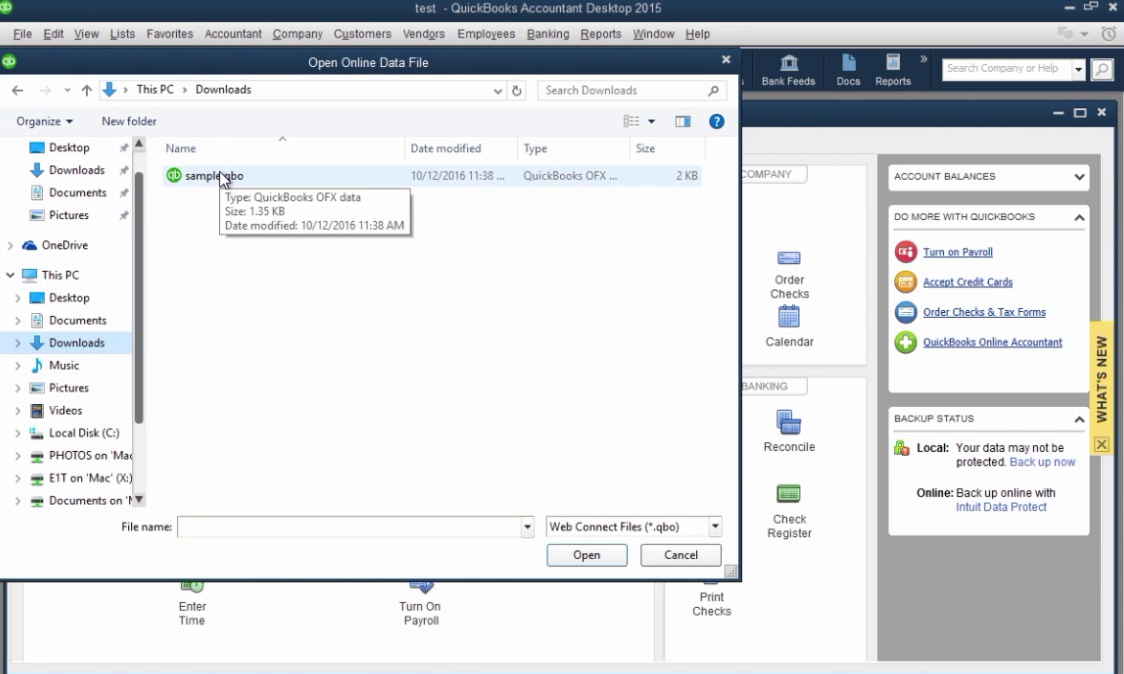Image resolution: width=1124 pixels, height=674 pixels.
Task: Open Docs in the icon bar
Action: coord(848,70)
